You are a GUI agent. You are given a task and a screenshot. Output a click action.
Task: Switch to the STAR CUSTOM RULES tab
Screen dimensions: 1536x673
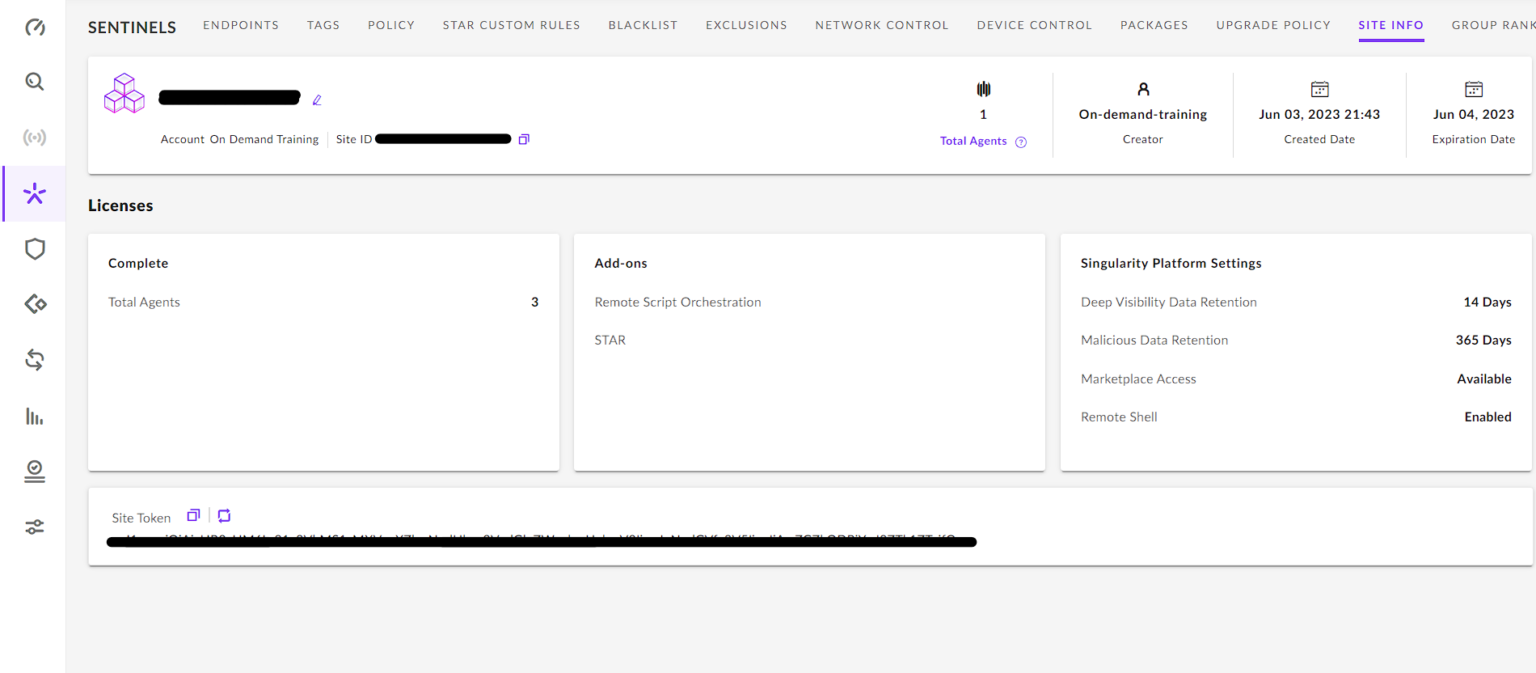[511, 25]
